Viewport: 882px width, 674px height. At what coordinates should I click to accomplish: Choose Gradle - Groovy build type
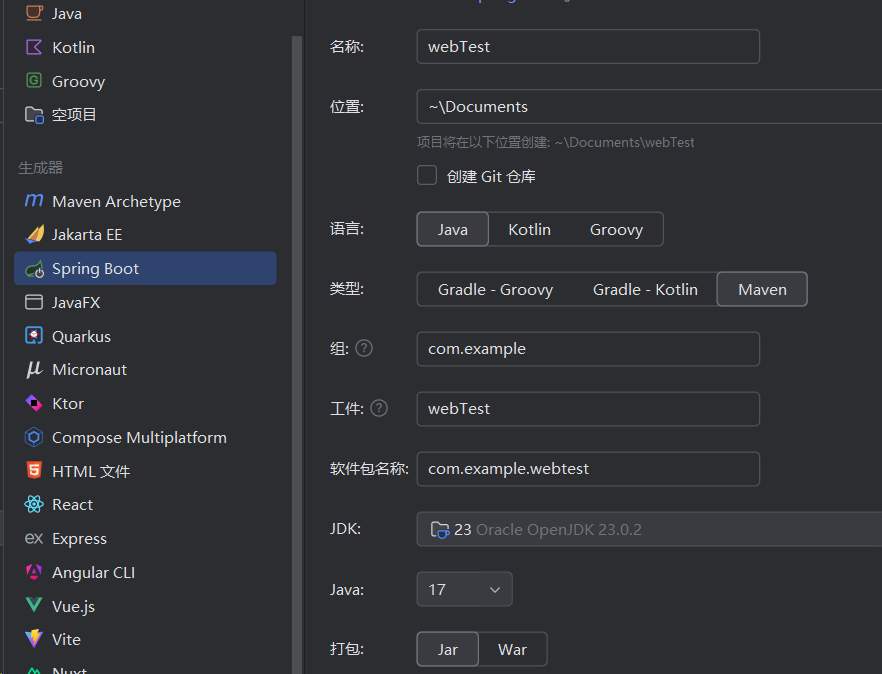coord(496,289)
